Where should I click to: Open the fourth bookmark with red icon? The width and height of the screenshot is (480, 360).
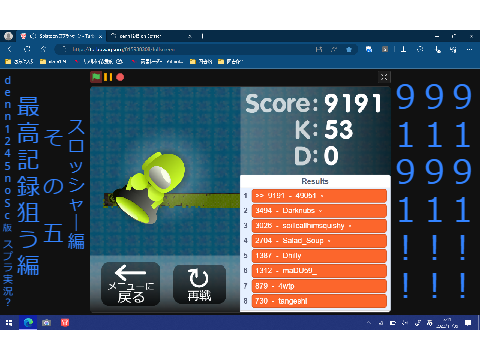[x=157, y=61]
